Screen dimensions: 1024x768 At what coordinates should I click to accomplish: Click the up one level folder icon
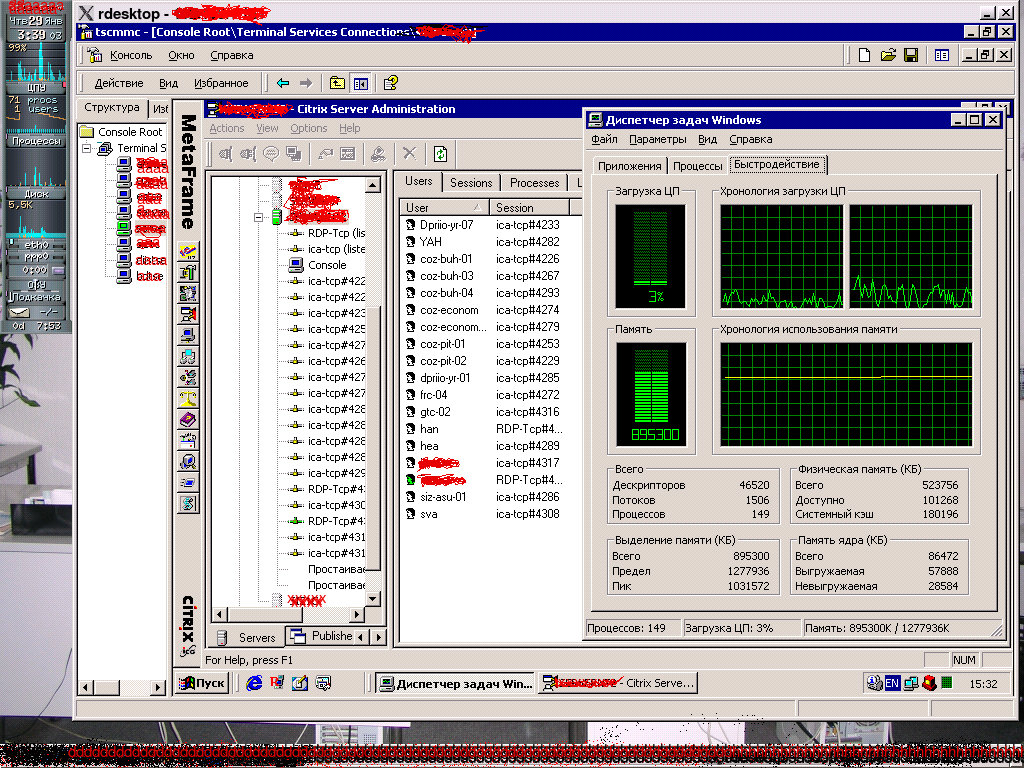pyautogui.click(x=338, y=83)
